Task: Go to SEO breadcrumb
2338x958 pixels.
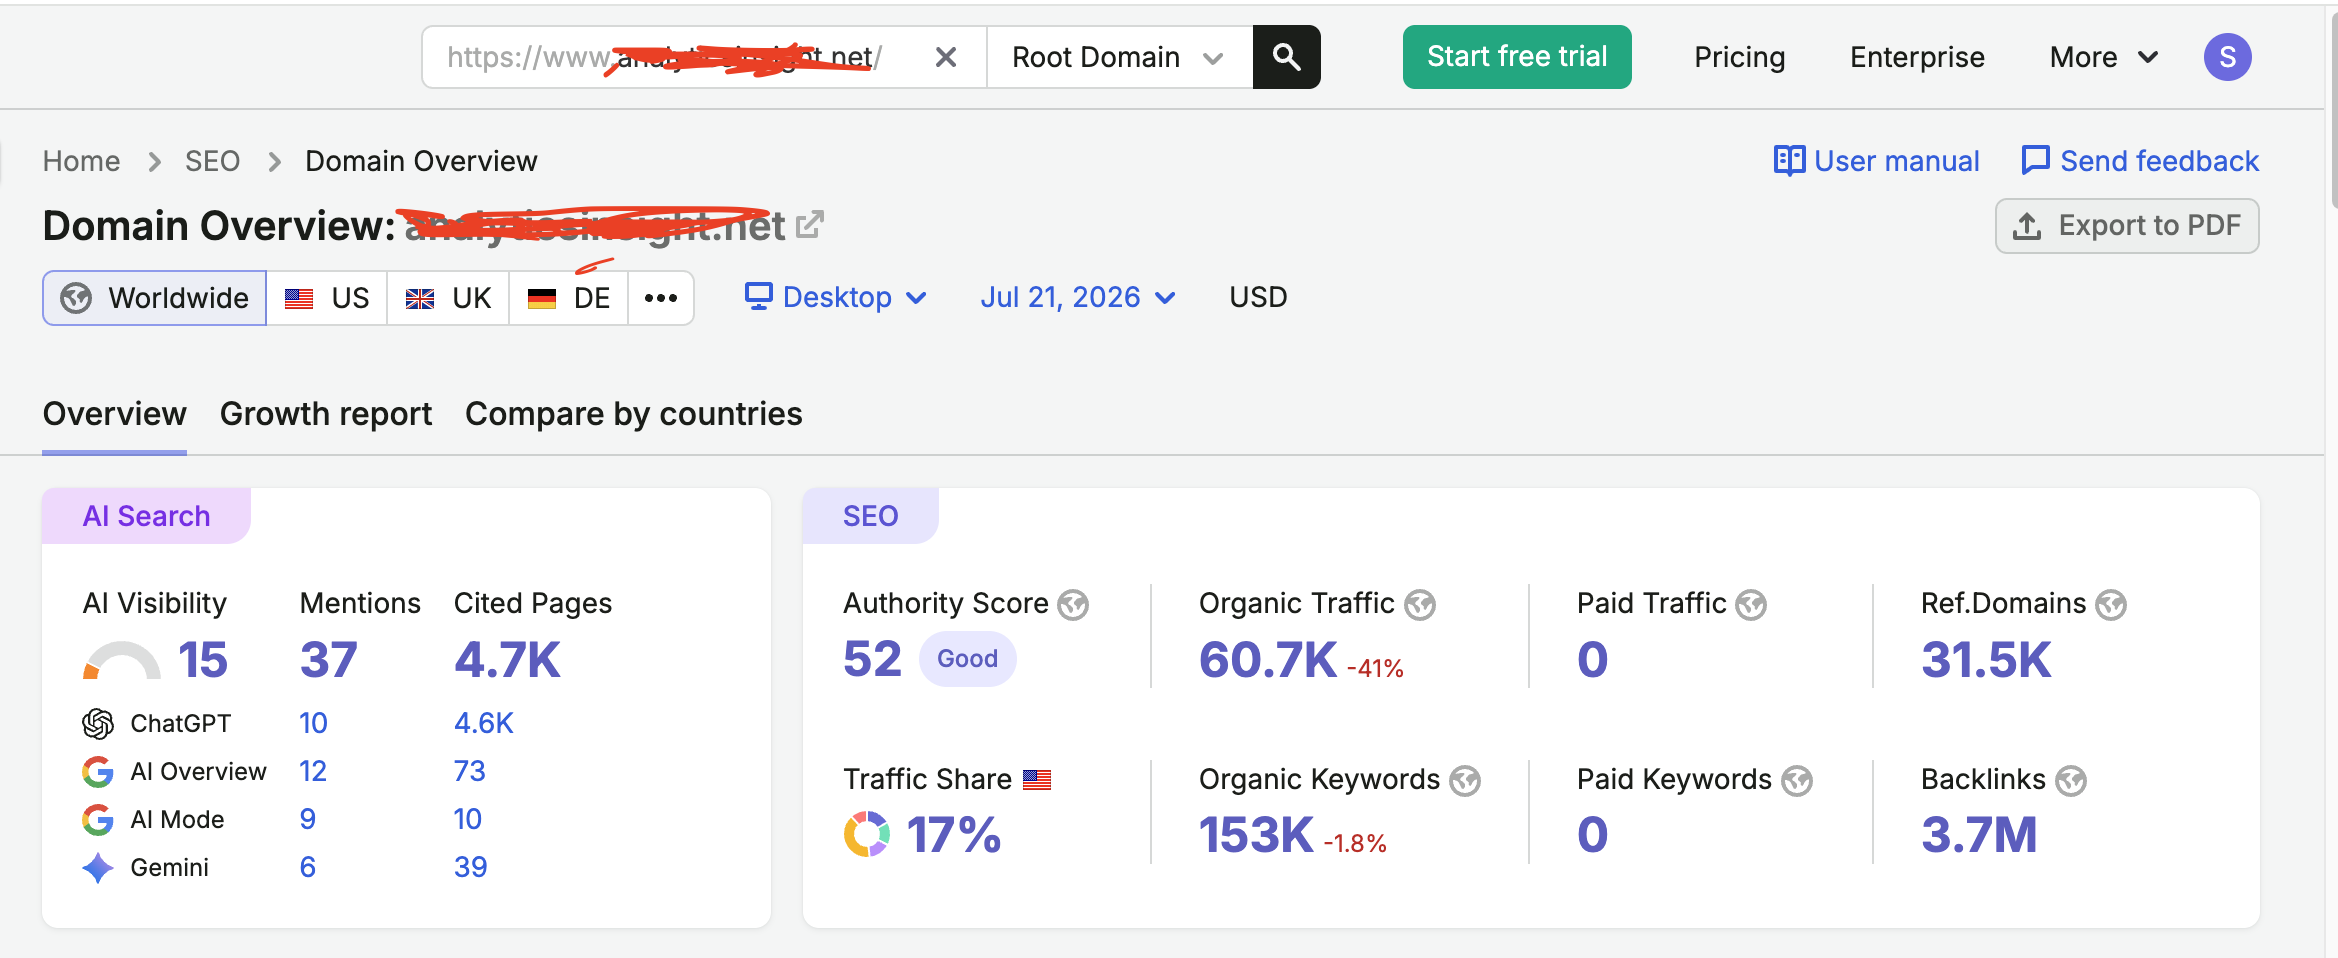Action: point(212,161)
